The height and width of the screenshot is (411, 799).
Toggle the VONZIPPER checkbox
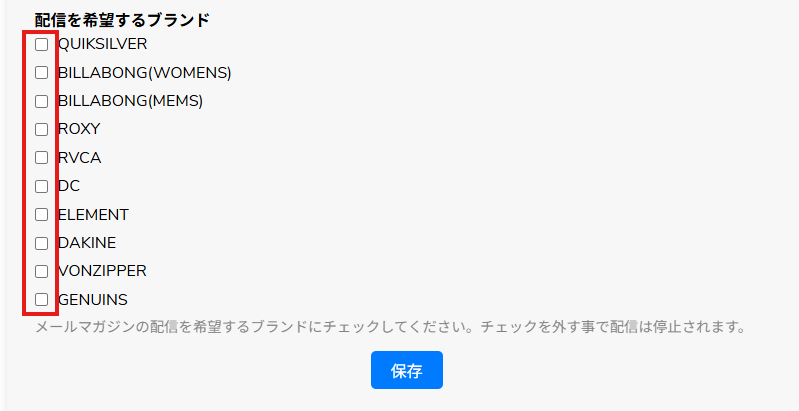[41, 271]
